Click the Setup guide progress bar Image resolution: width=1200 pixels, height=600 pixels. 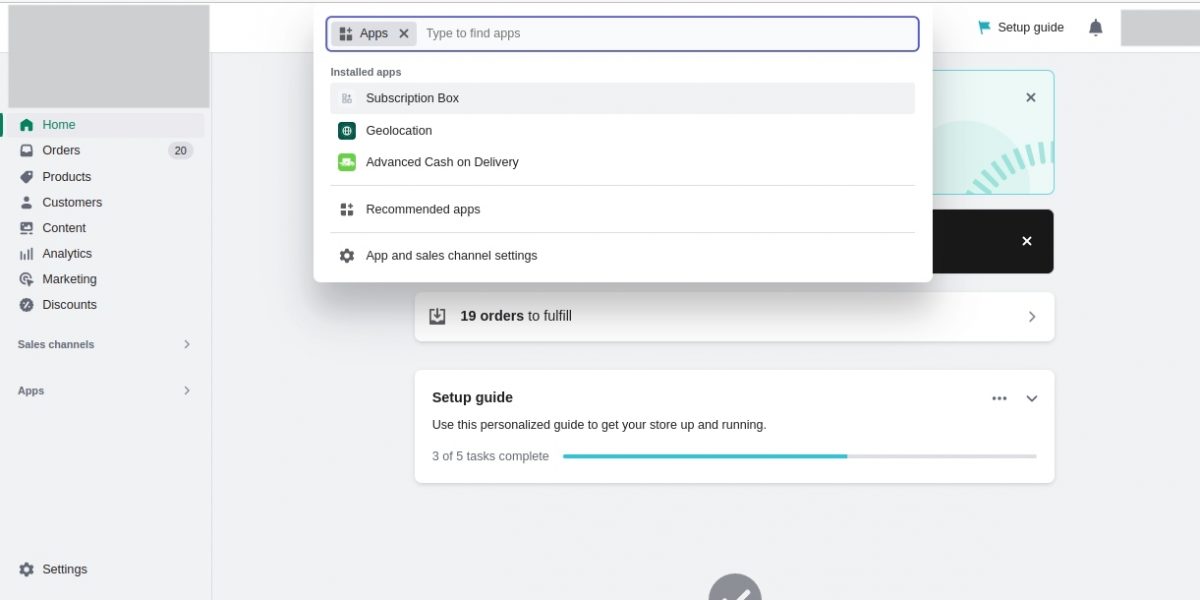click(x=799, y=456)
